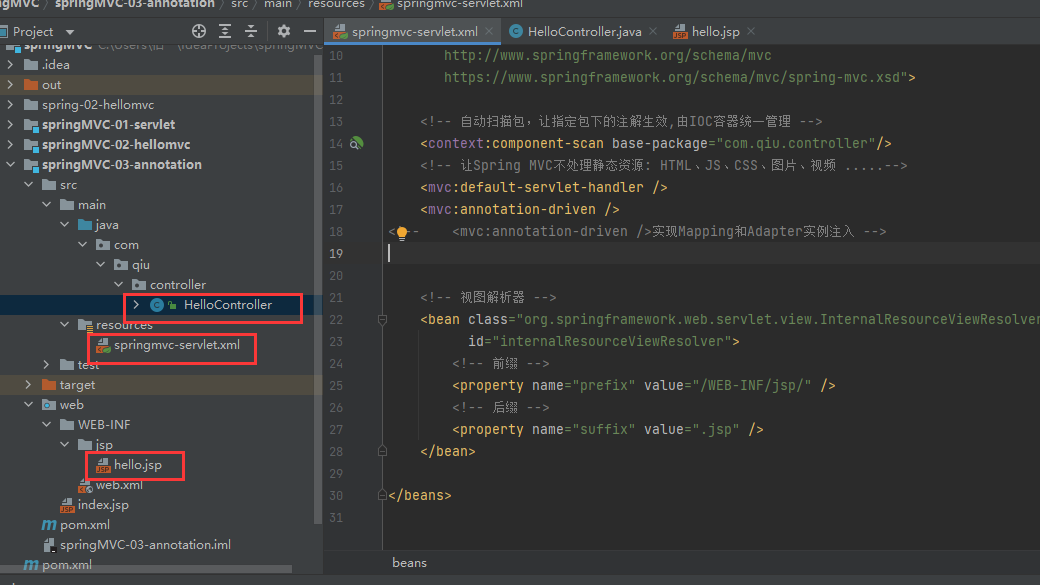Select the root pom.xml at tree bottom
Screen dimensions: 1040x585
(66, 564)
